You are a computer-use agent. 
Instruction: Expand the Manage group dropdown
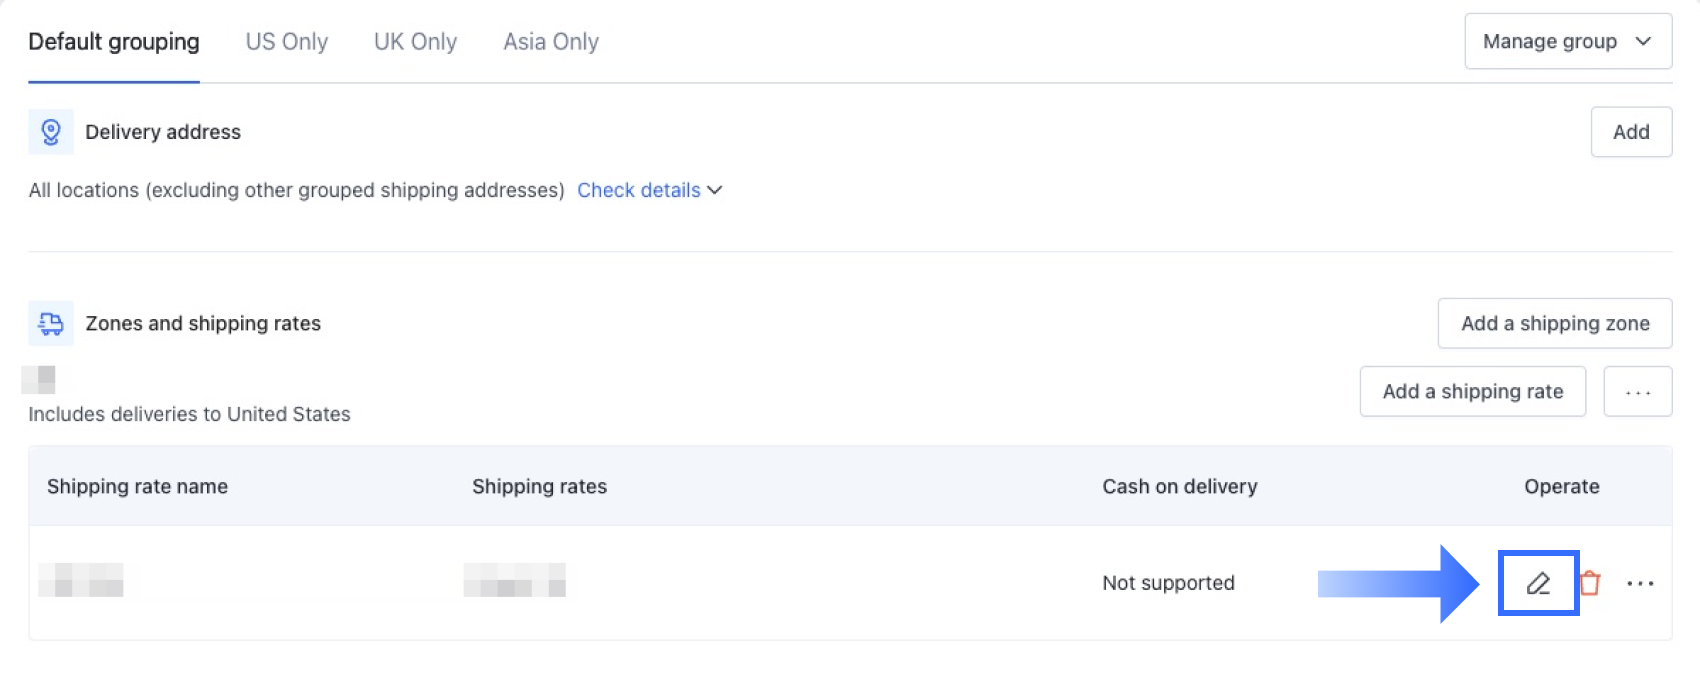[x=1567, y=42]
